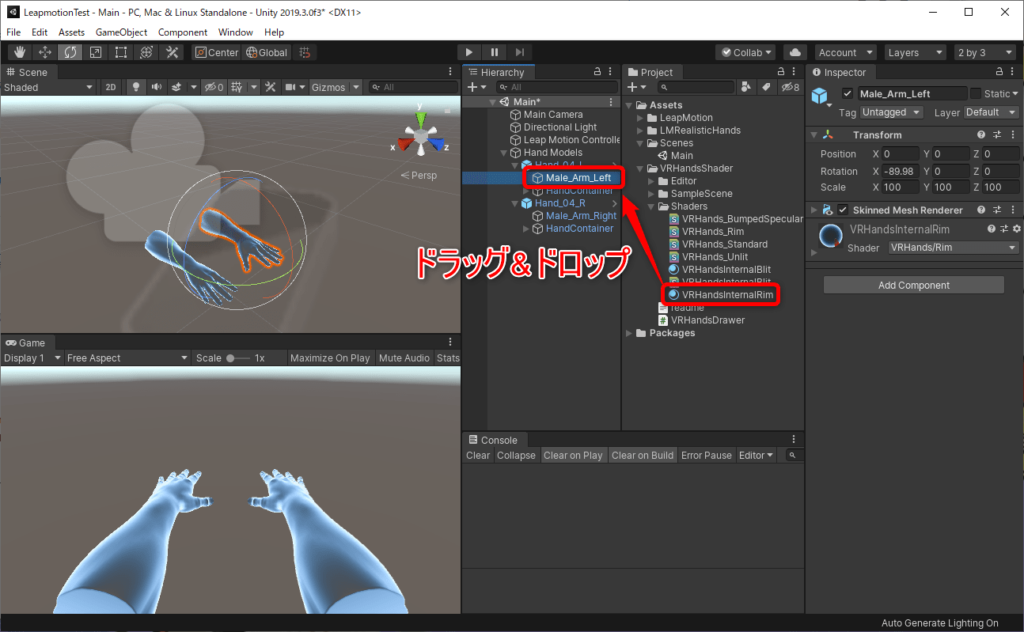The width and height of the screenshot is (1024, 632).
Task: Open the Free Aspect dropdown
Action: click(x=127, y=358)
